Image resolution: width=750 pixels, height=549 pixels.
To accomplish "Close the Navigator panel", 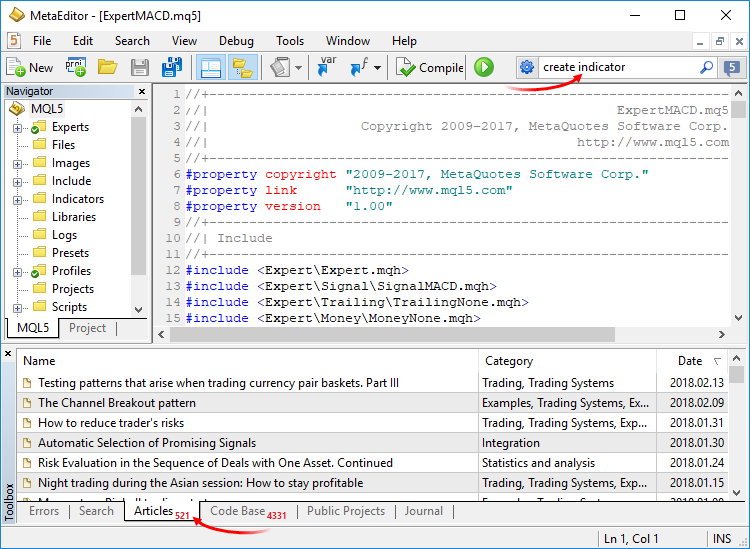I will click(142, 91).
